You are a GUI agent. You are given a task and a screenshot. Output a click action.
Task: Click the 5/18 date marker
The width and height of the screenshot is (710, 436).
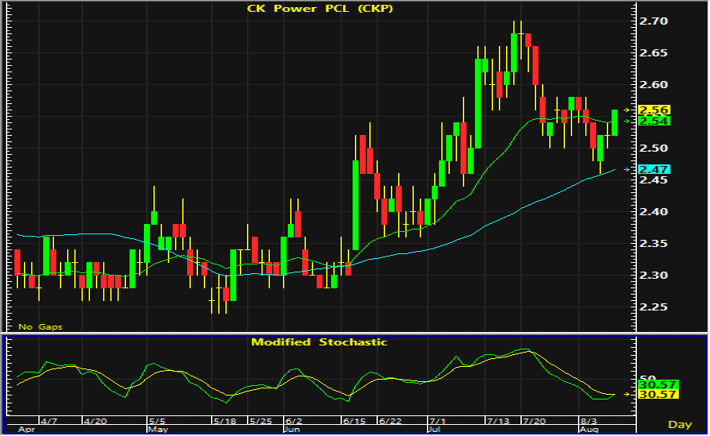pyautogui.click(x=225, y=421)
